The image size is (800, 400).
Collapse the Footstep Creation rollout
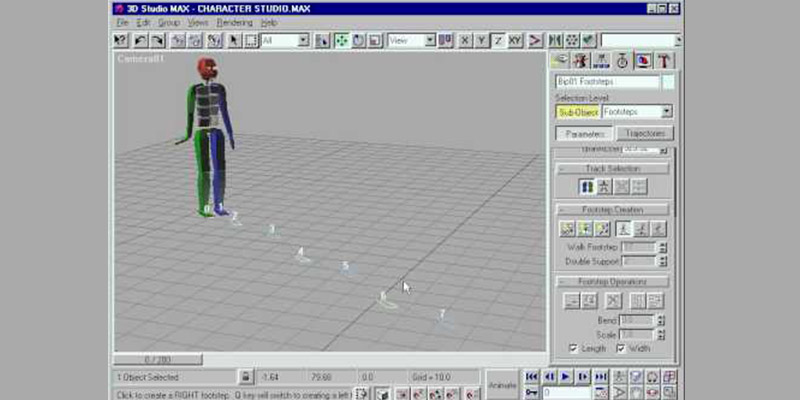coord(613,210)
